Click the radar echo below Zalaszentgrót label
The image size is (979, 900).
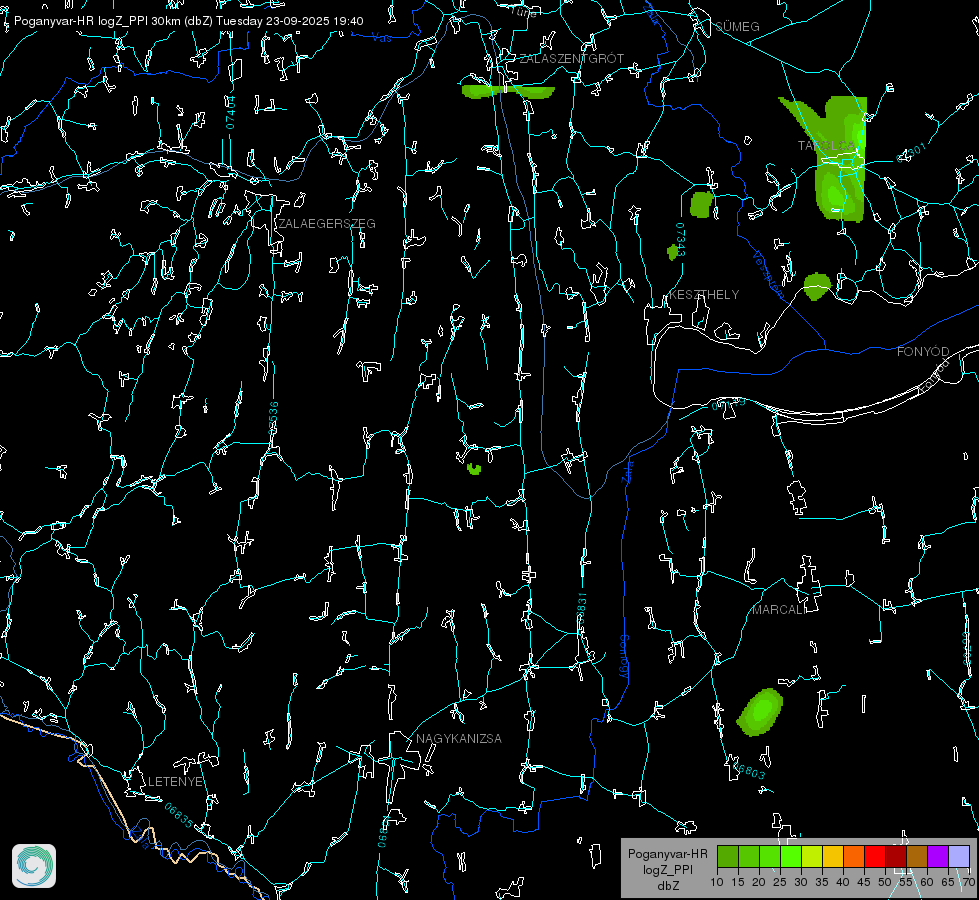(507, 92)
